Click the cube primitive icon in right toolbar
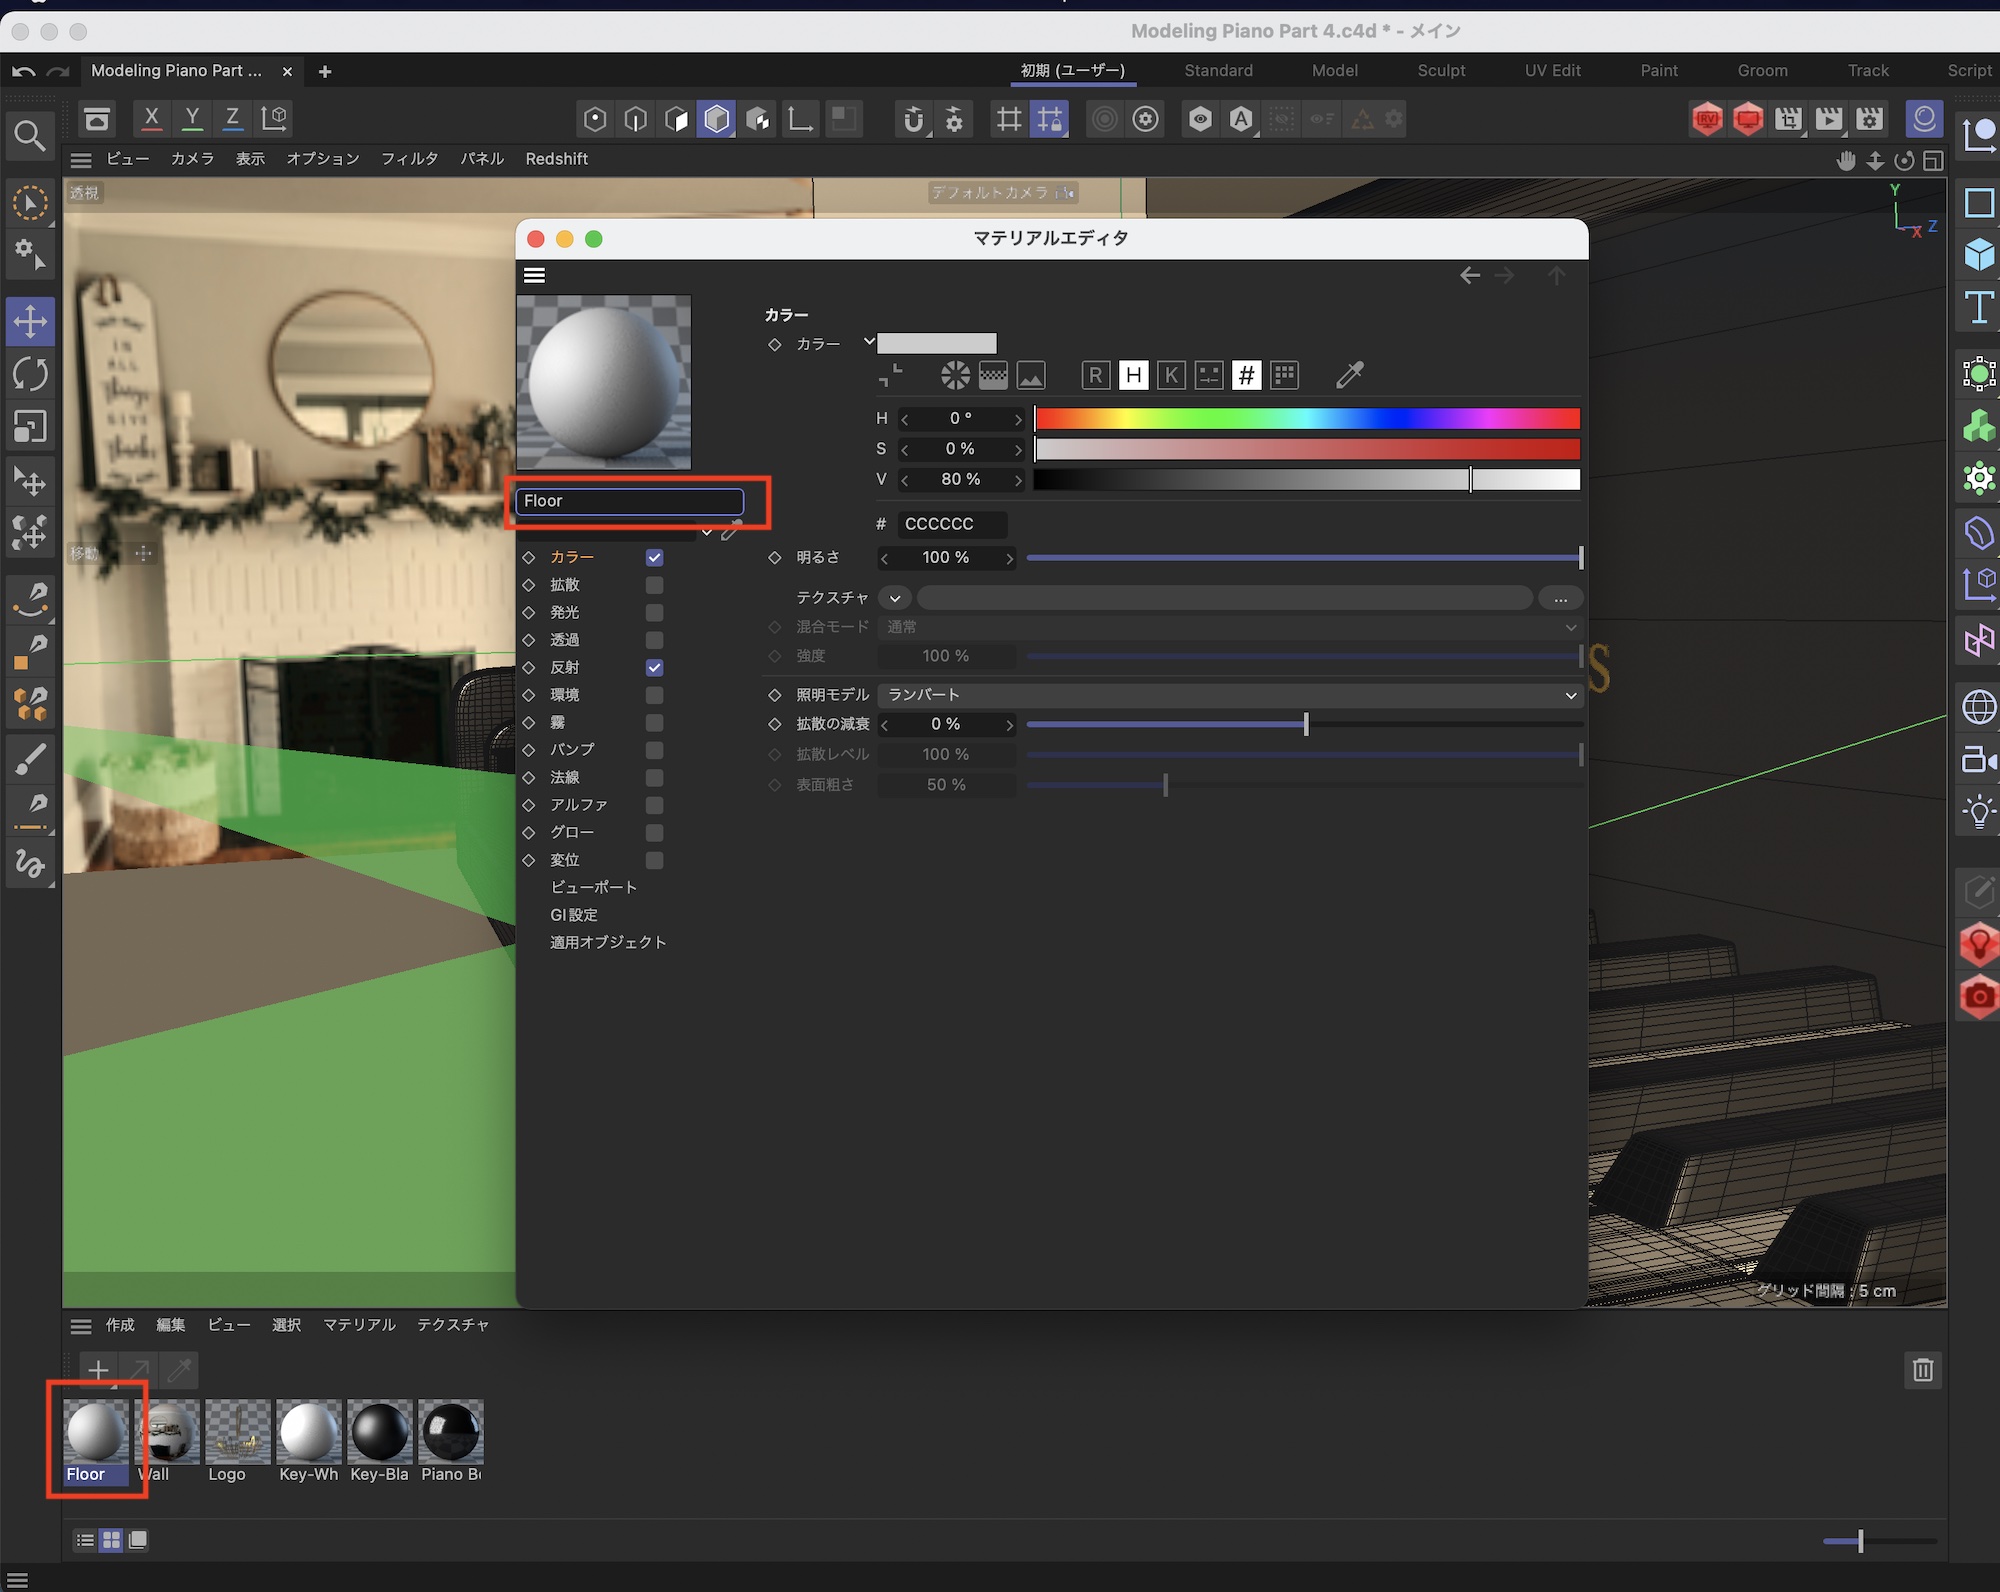Screen dimensions: 2000x1592 click(1979, 255)
